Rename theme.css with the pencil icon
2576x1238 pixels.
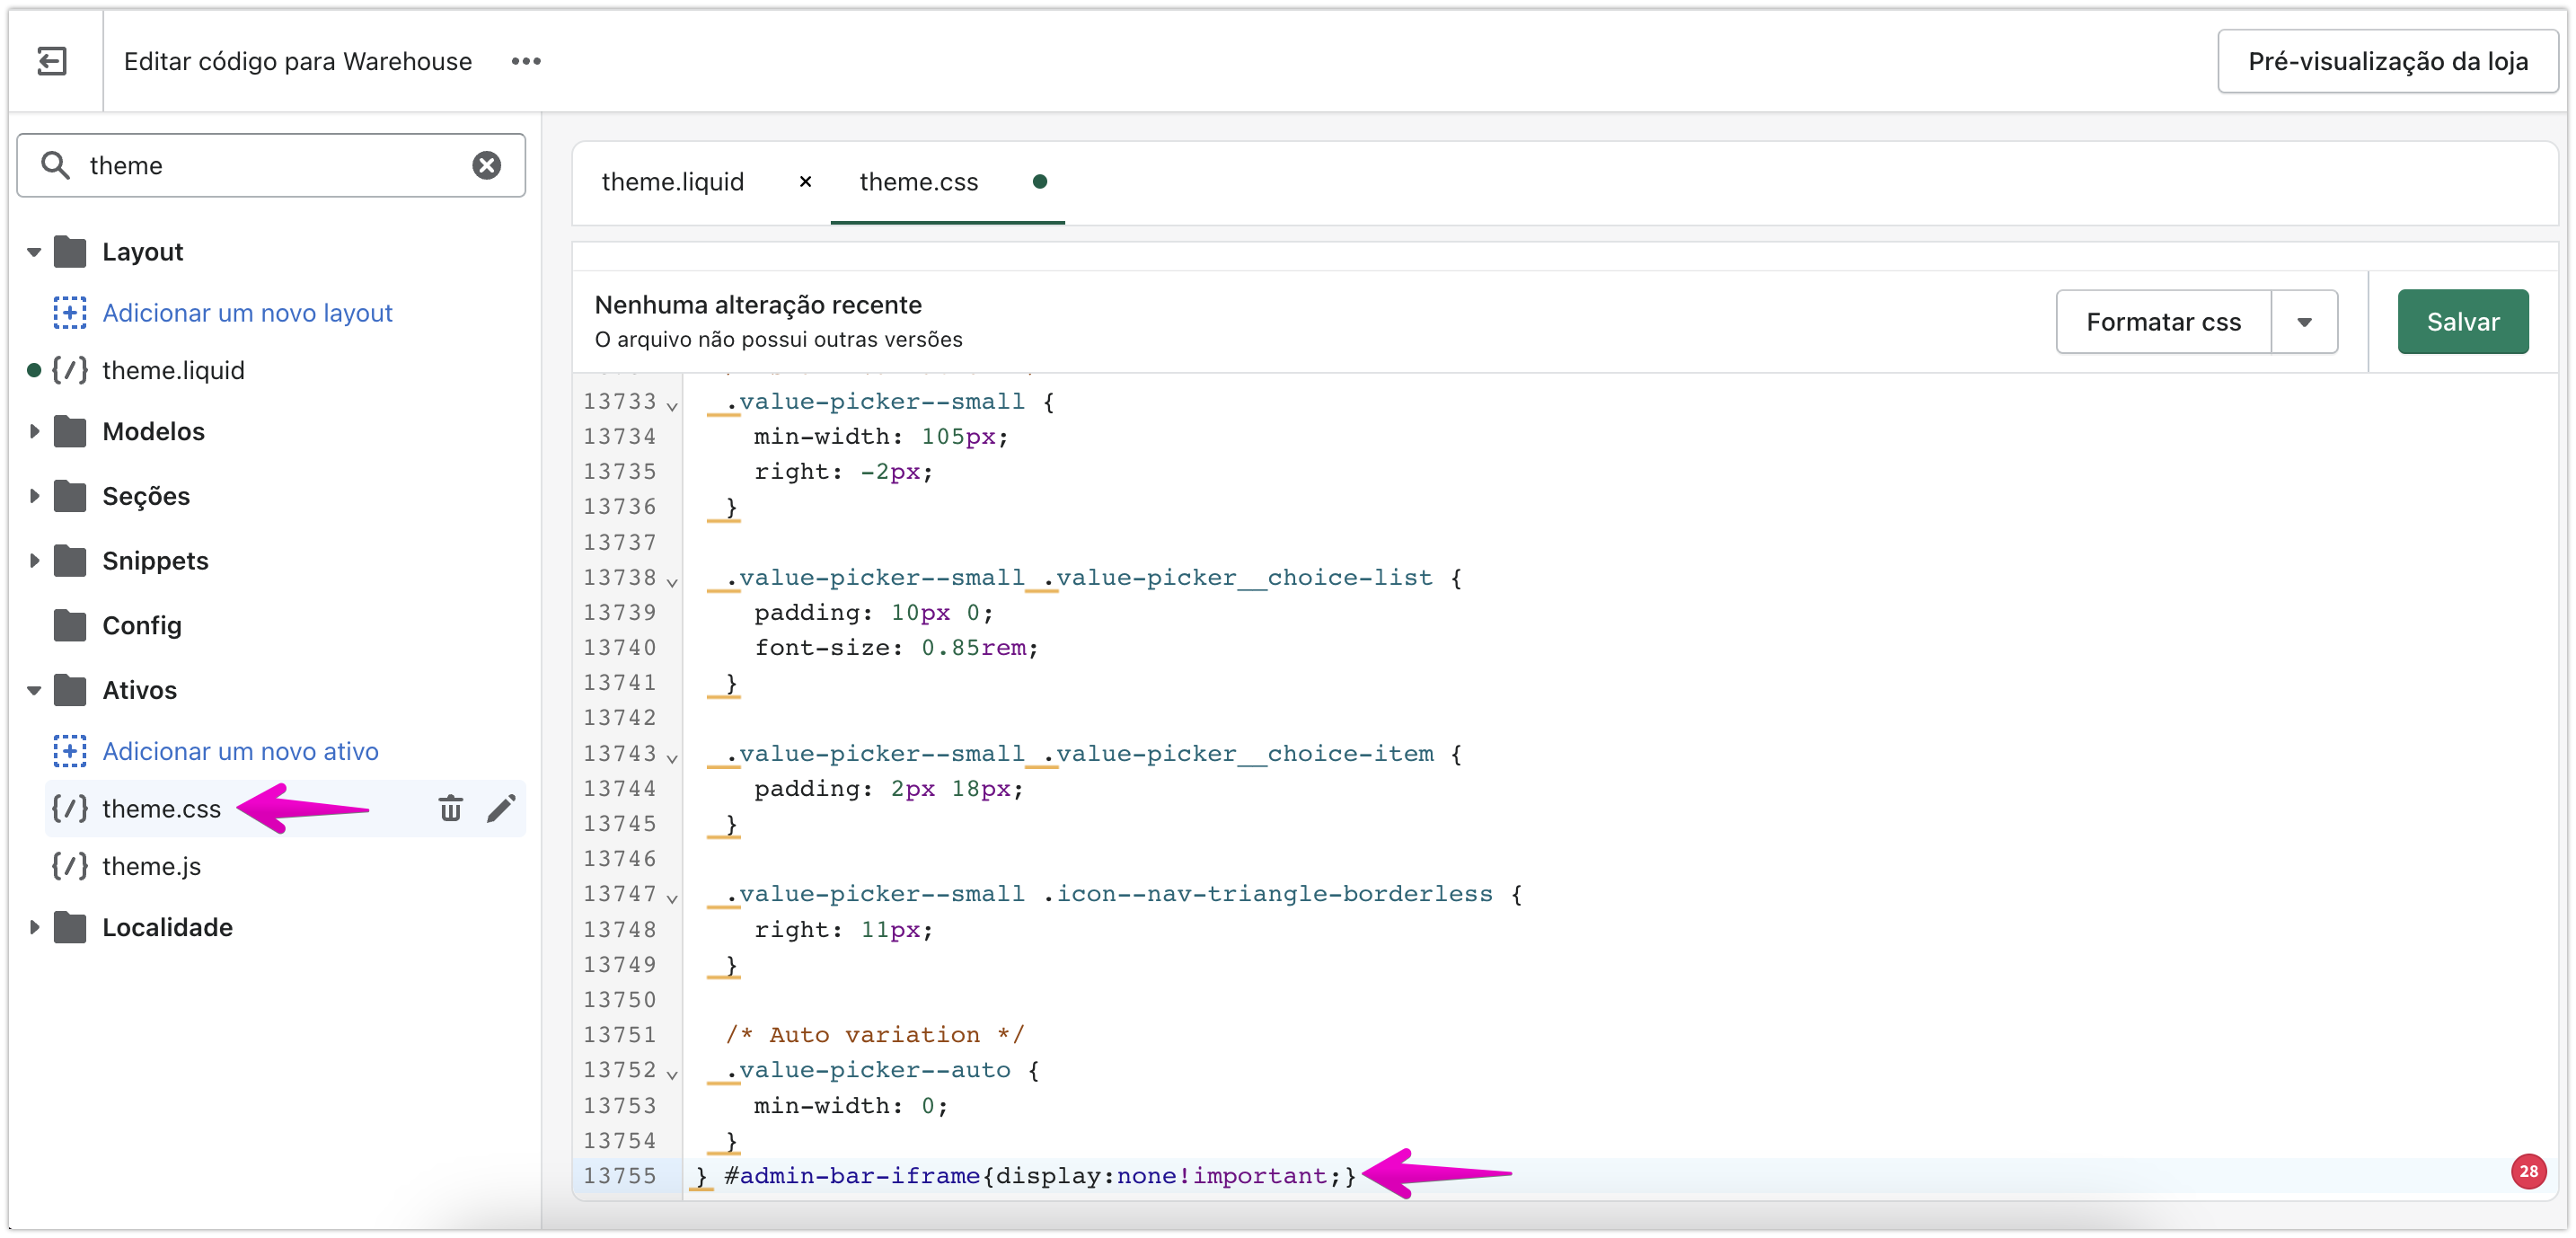pos(501,808)
